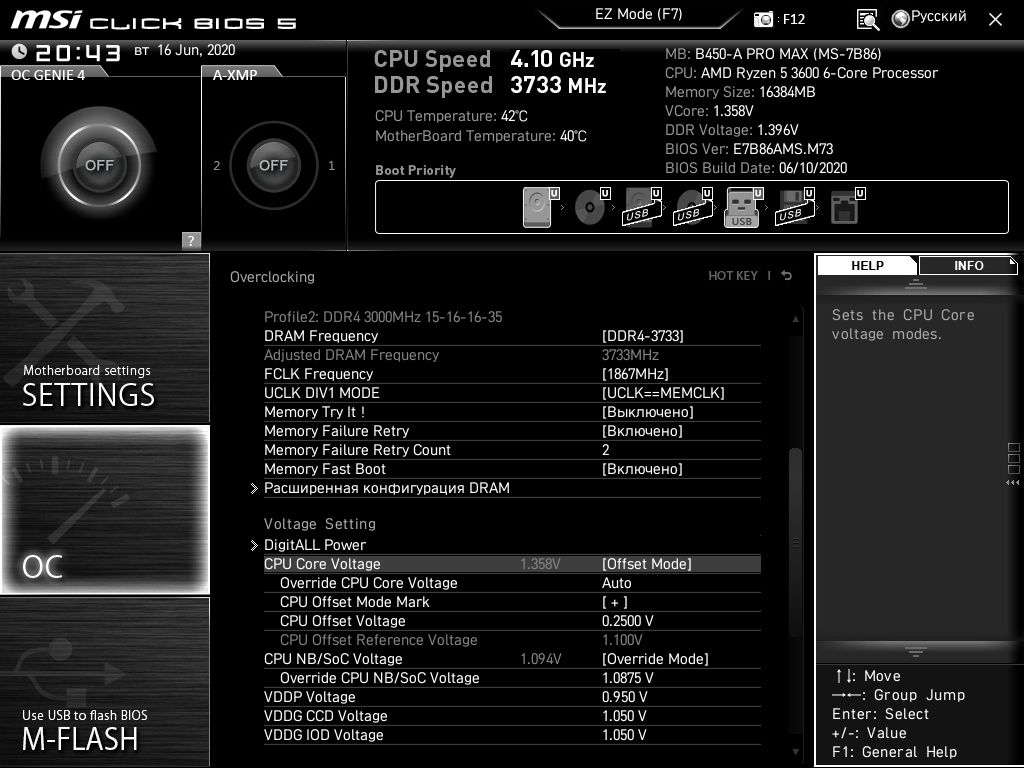This screenshot has height=768, width=1024.
Task: Open the OC overclocking section
Action: tap(104, 509)
